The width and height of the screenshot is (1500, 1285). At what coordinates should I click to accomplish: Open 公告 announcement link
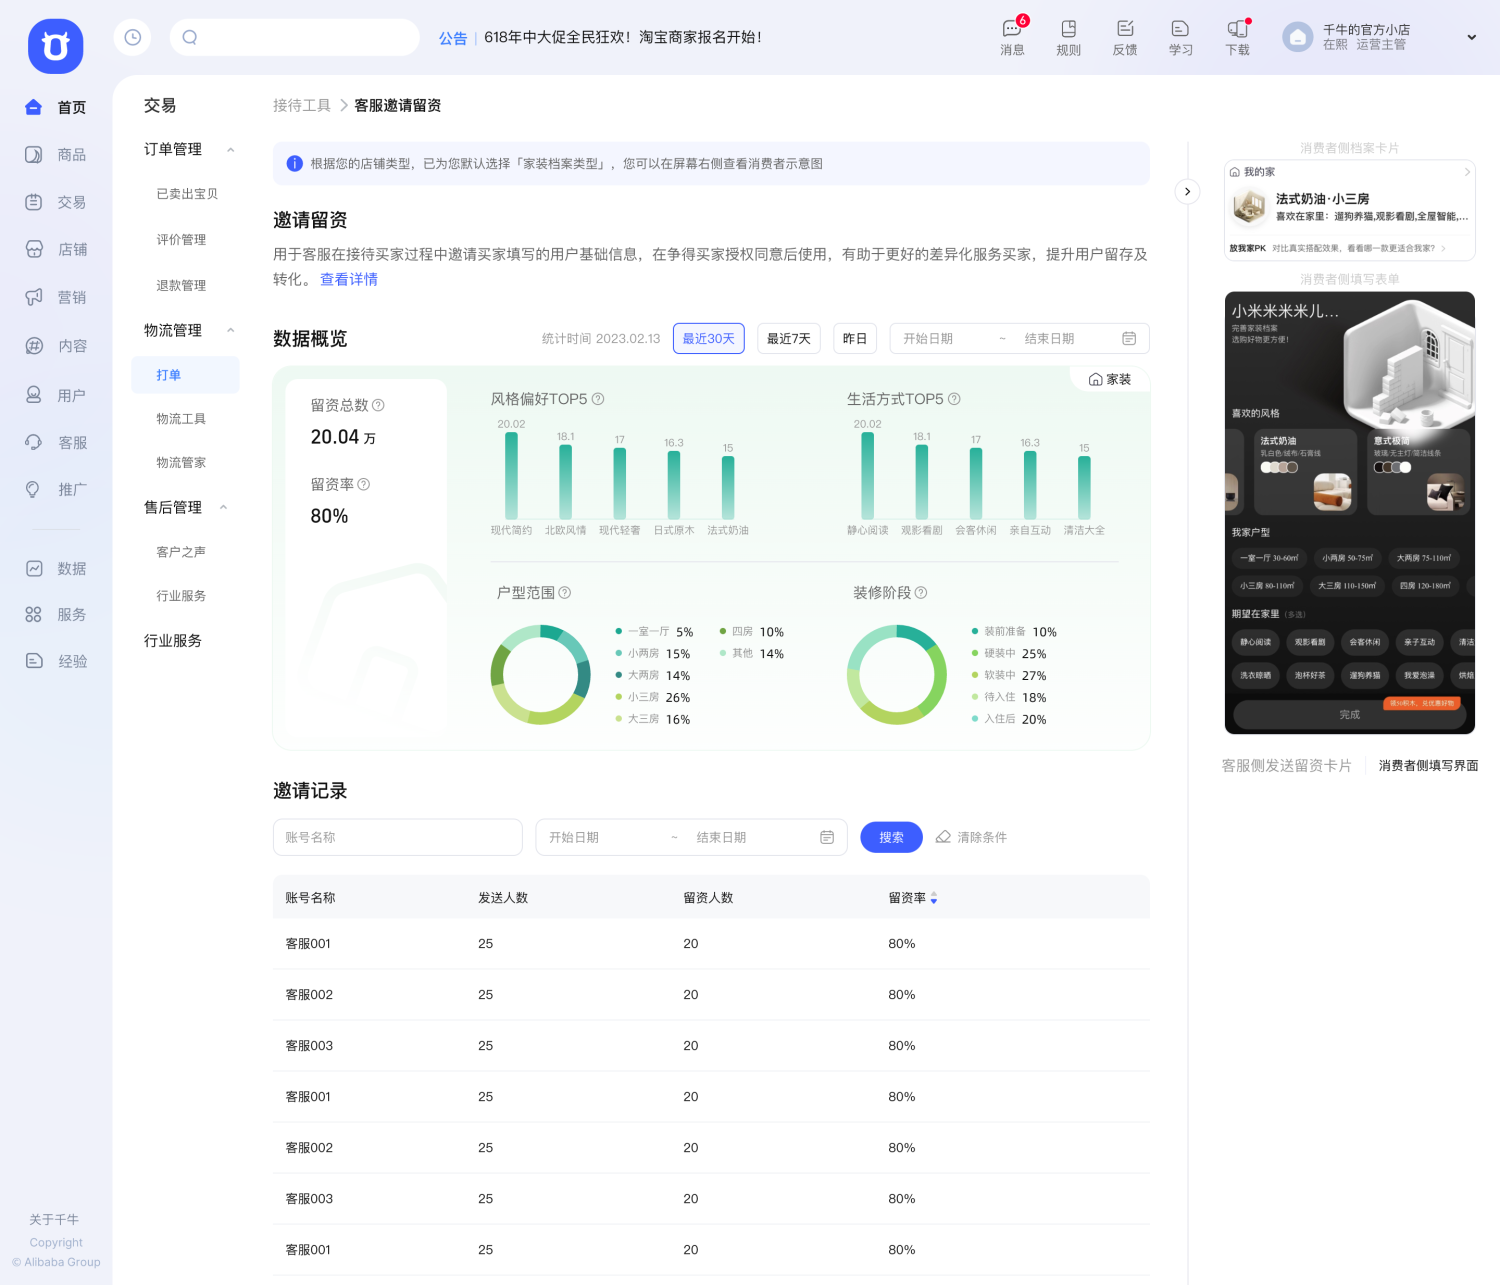[x=453, y=38]
